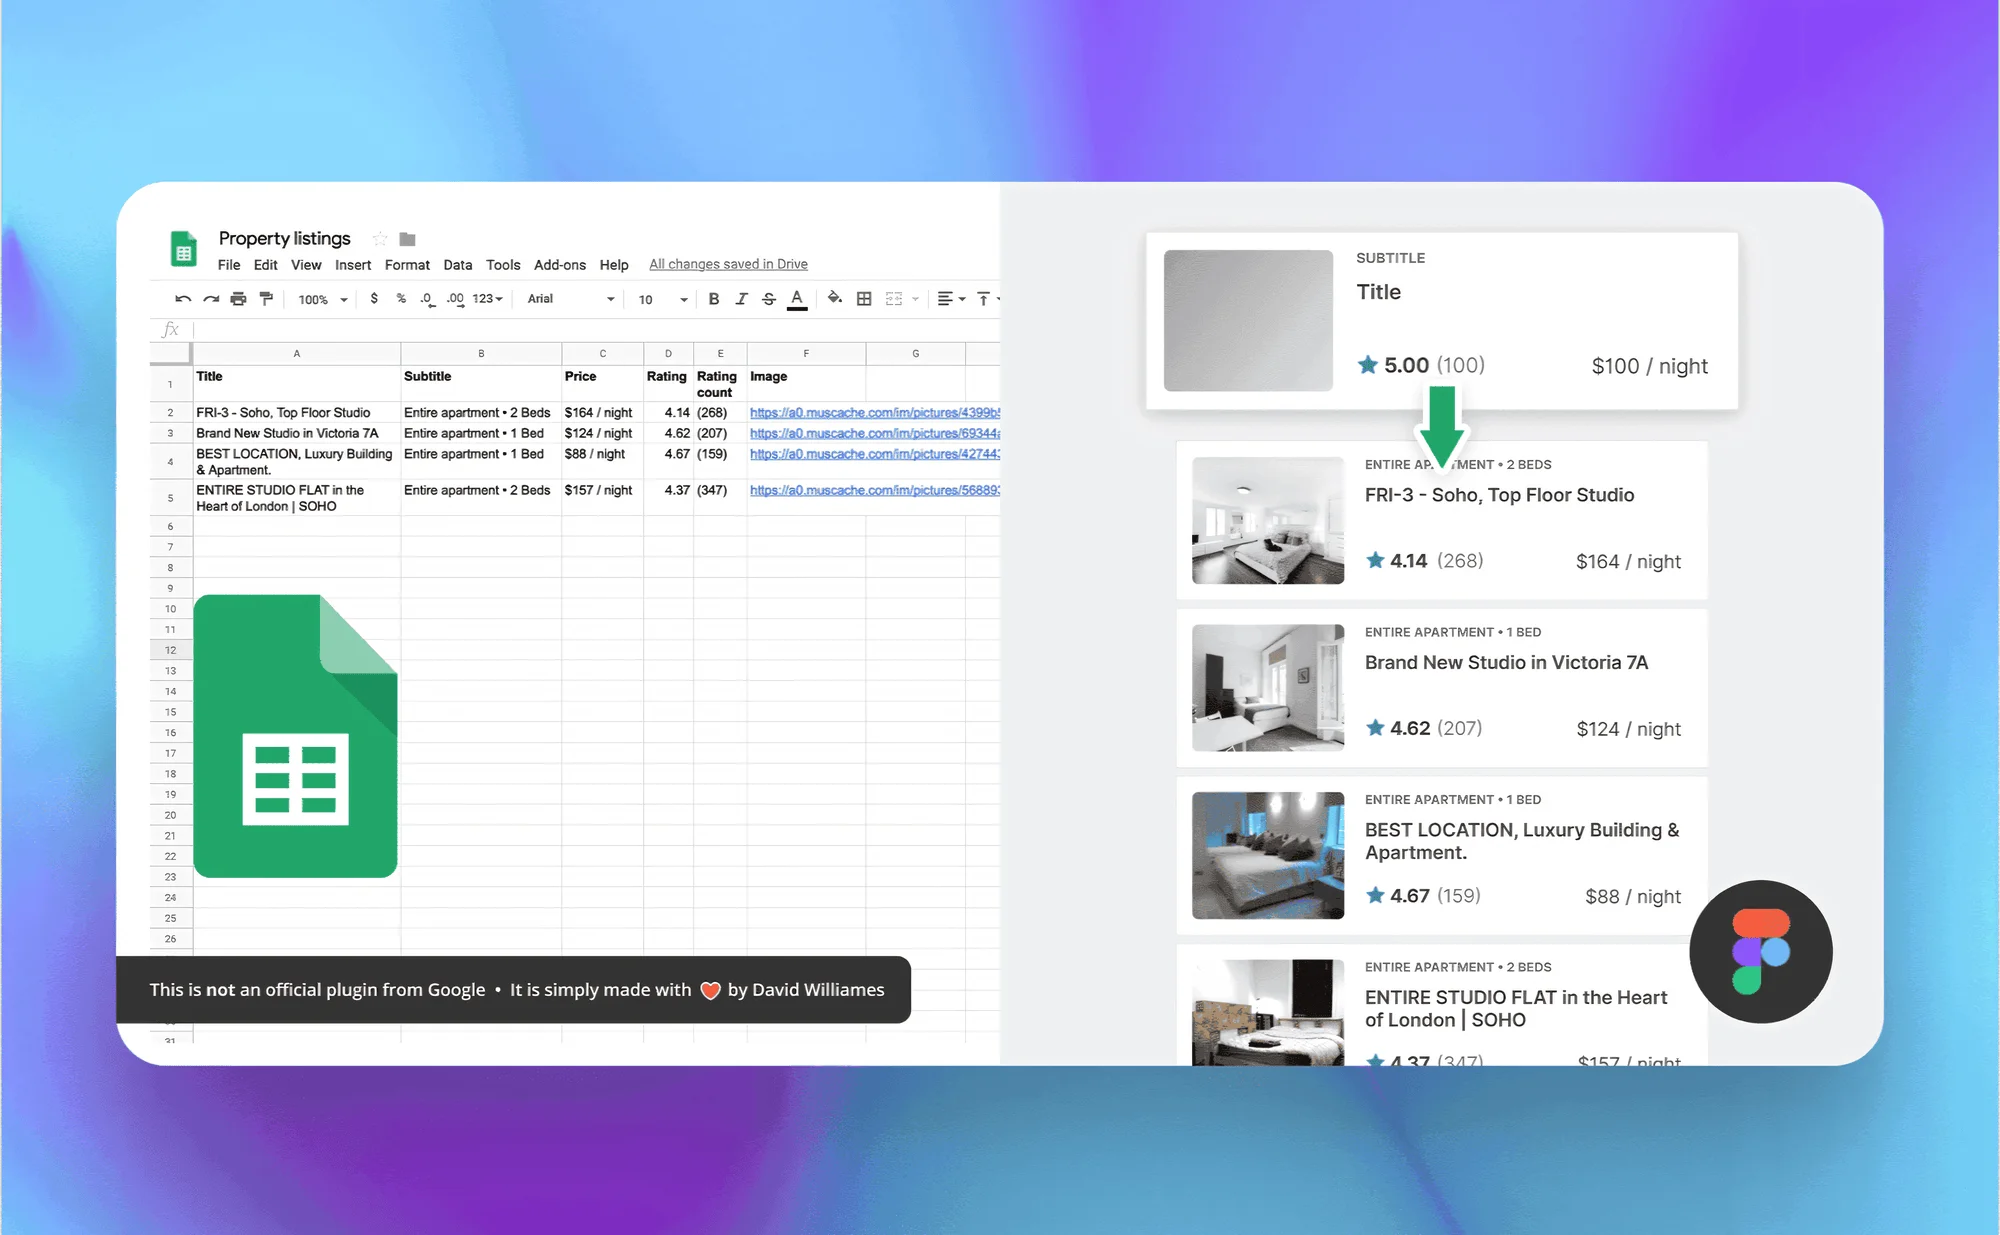Star the Property listings document
Screen dimensions: 2000x1235
coord(379,239)
